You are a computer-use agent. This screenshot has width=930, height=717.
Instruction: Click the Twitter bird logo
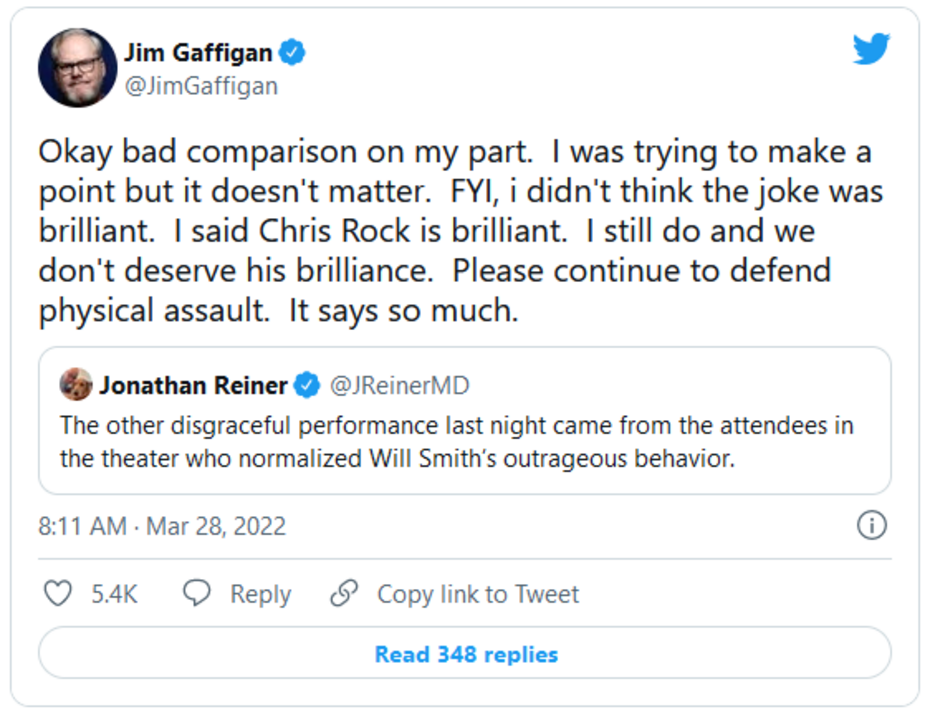click(x=871, y=48)
